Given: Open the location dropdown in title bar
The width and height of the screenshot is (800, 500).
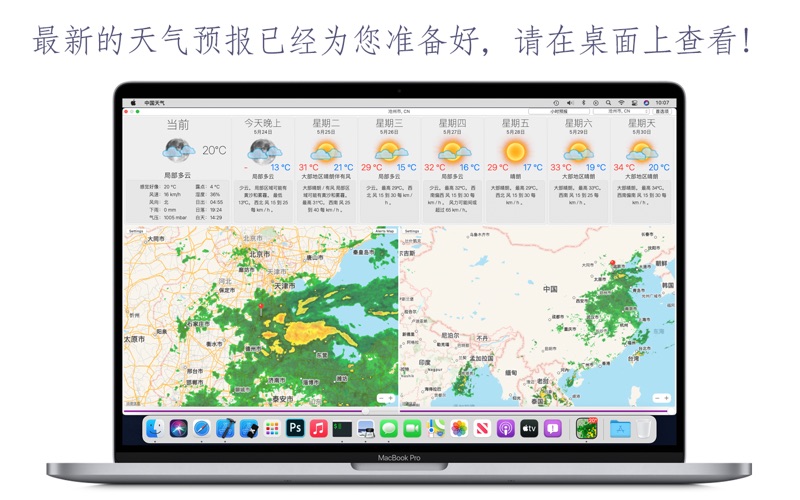Looking at the screenshot, I should click(400, 111).
